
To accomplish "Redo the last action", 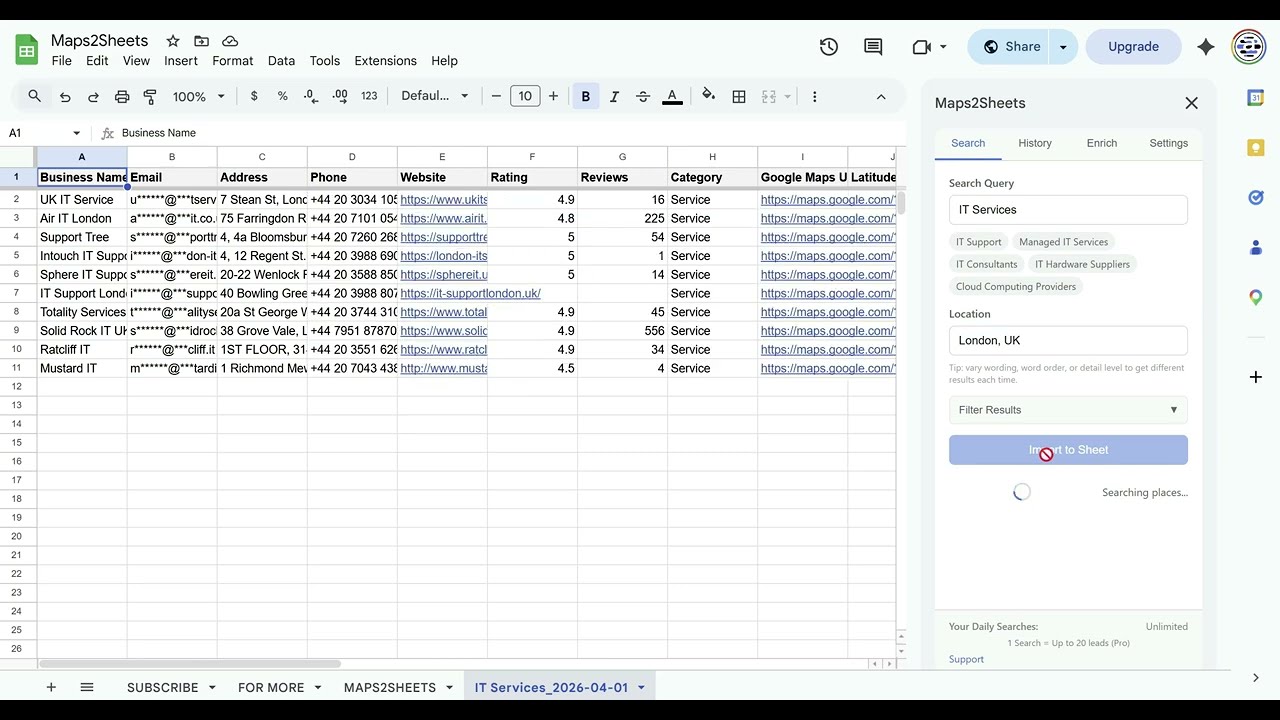I will 93,96.
